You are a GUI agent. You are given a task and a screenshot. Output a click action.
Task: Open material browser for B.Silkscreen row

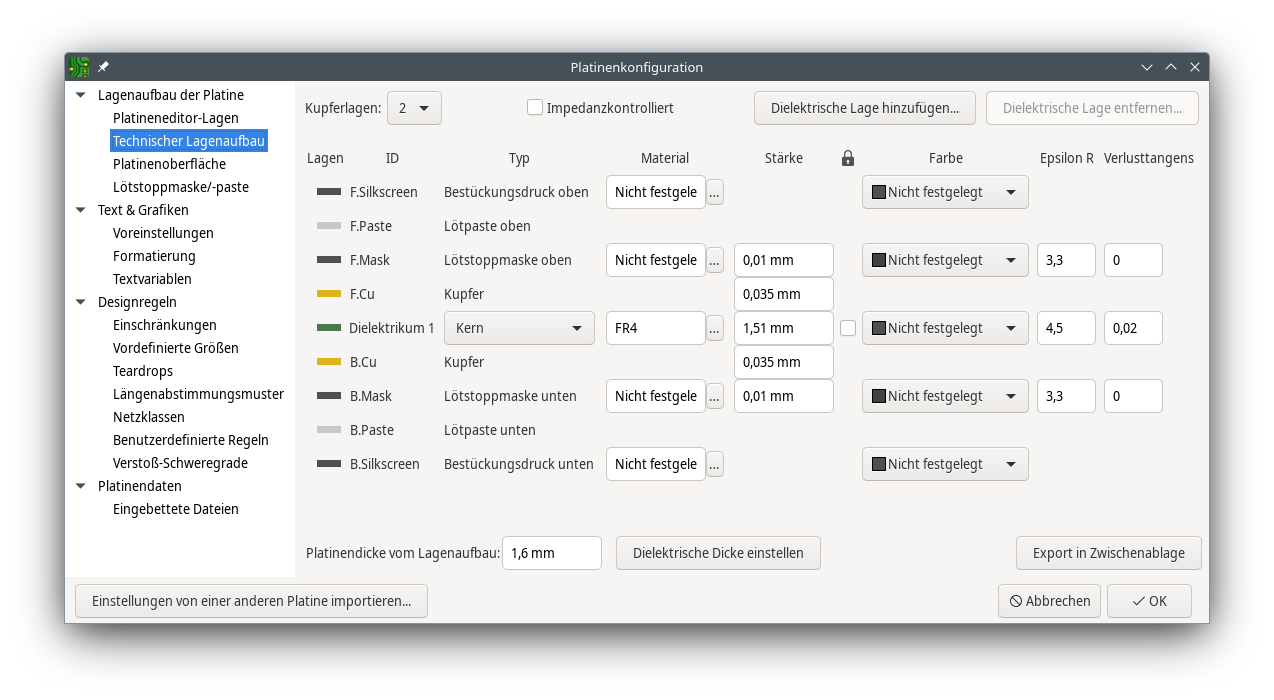click(x=715, y=464)
